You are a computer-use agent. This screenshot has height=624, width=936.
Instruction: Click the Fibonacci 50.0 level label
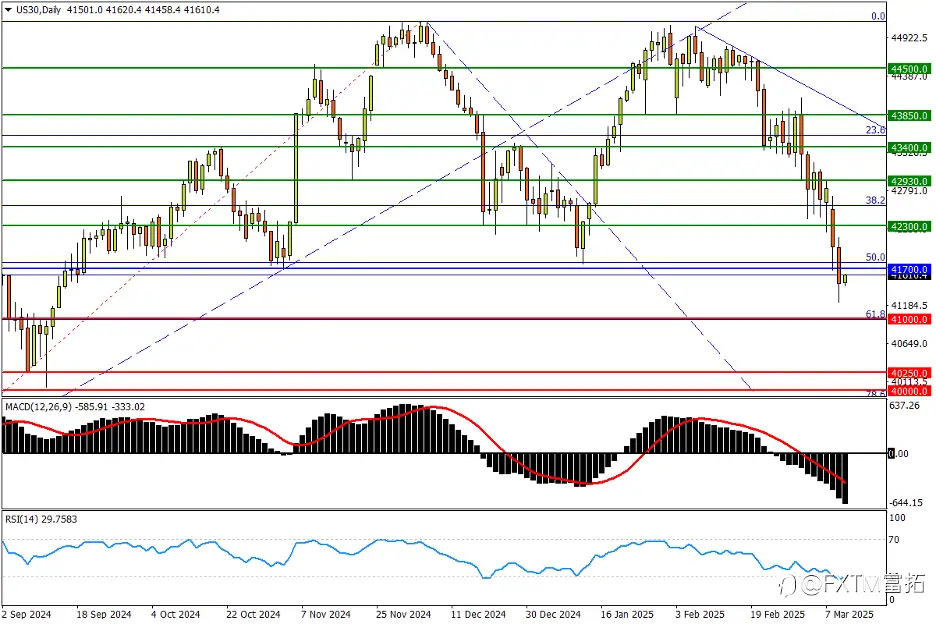point(876,257)
